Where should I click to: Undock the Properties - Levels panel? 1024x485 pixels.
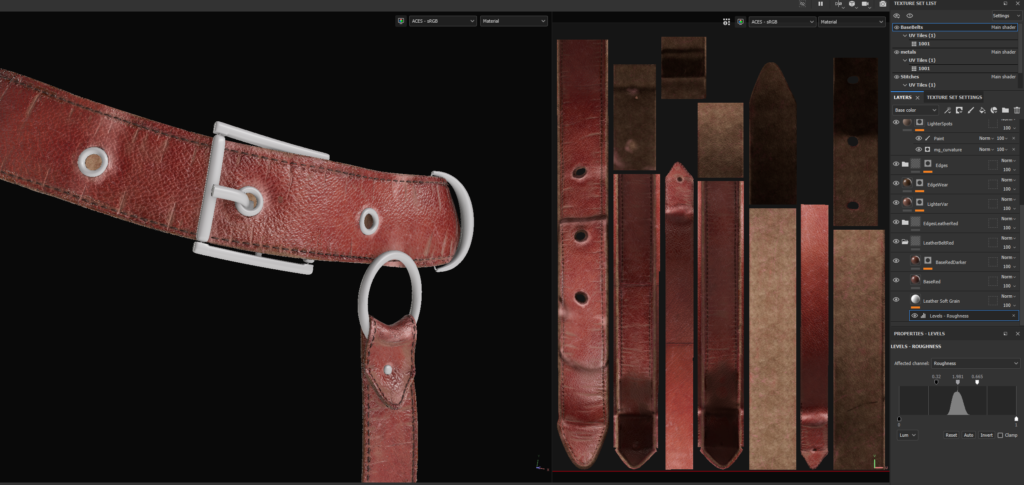pos(1006,334)
